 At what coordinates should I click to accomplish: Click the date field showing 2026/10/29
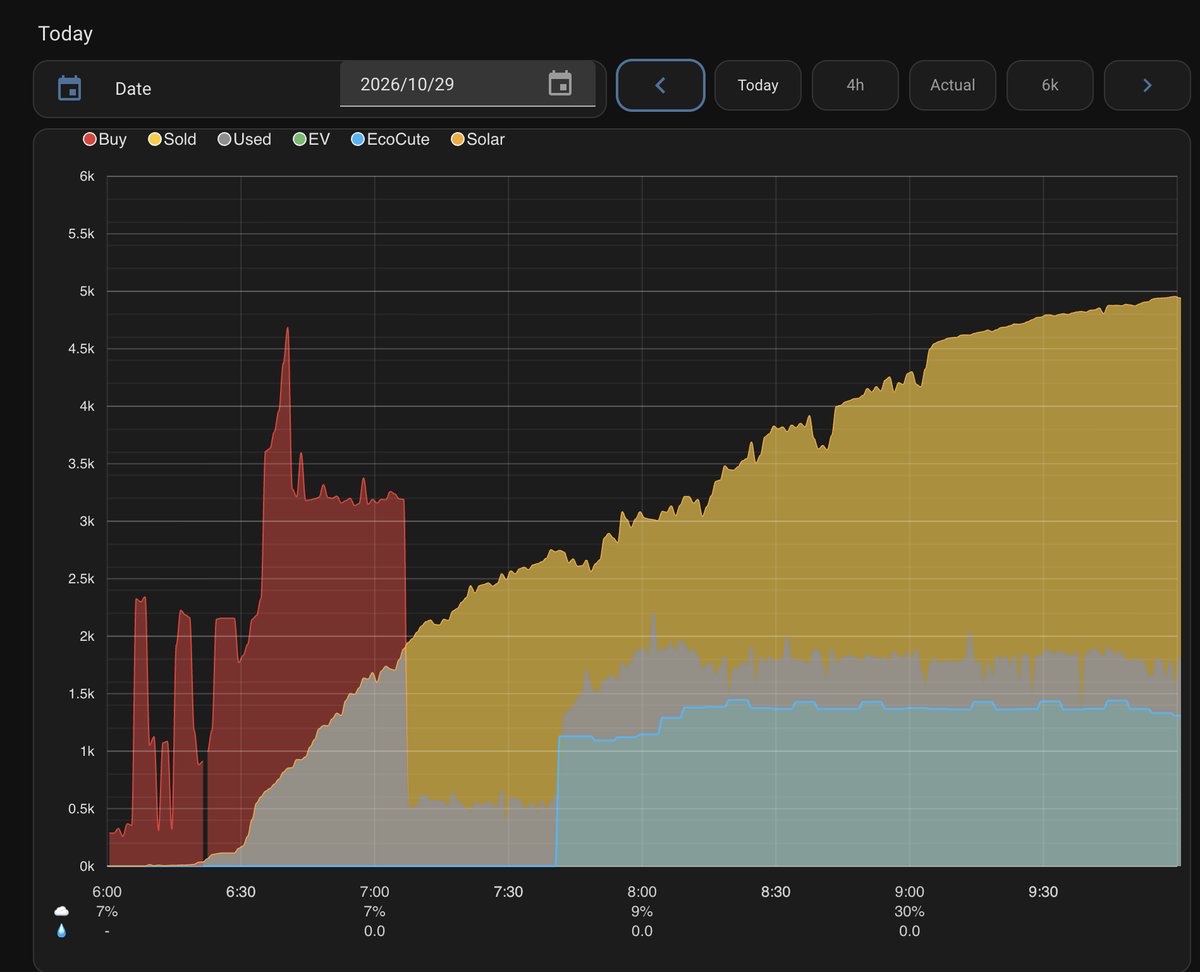467,84
